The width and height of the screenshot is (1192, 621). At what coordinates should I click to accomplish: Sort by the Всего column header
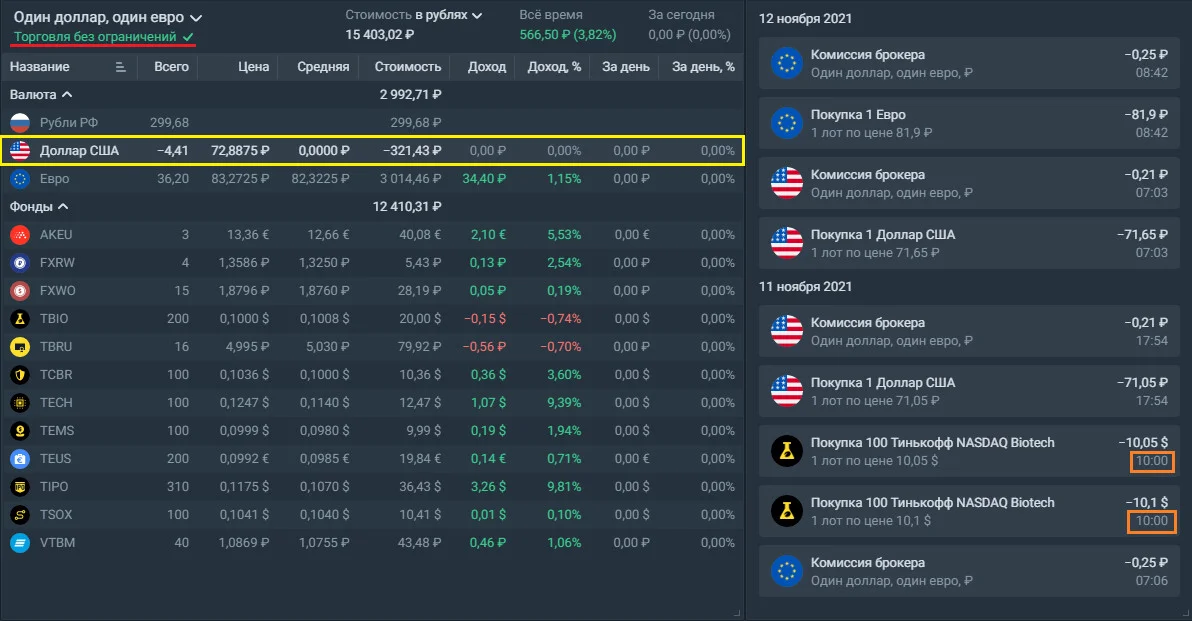[x=171, y=67]
